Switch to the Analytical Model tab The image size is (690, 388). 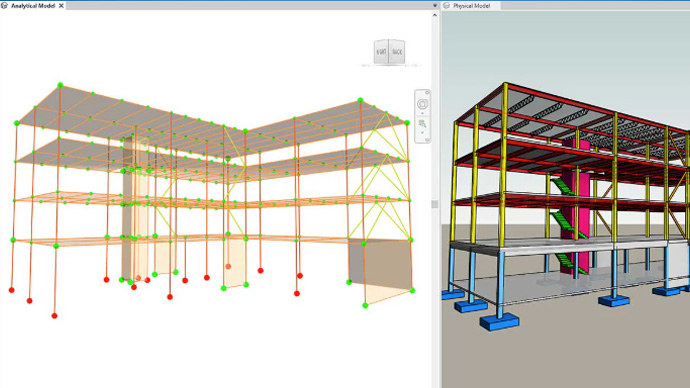[x=33, y=6]
